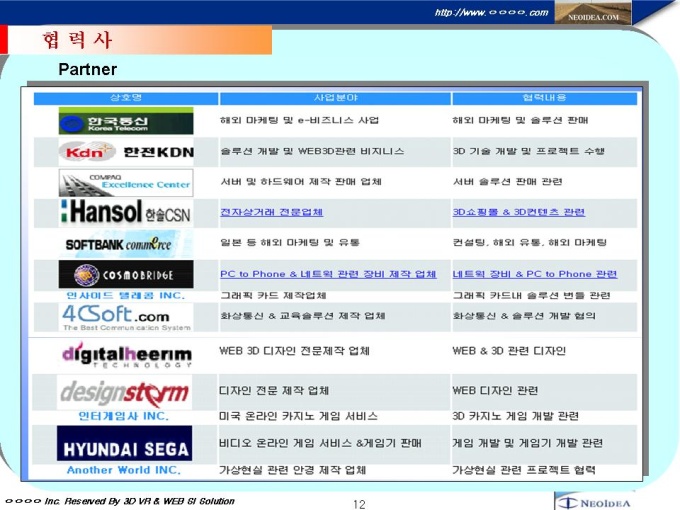Screen dimensions: 680x510
Task: Open the PC to Phone 장비 제작 업체 link
Action: (x=328, y=274)
